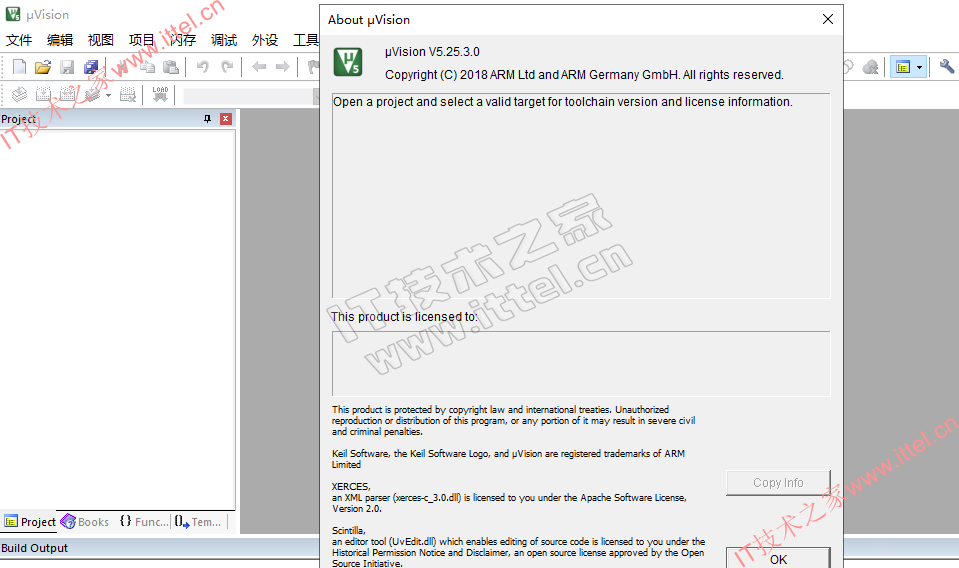
Task: Open the 闪存 (Flash) menu
Action: (183, 40)
